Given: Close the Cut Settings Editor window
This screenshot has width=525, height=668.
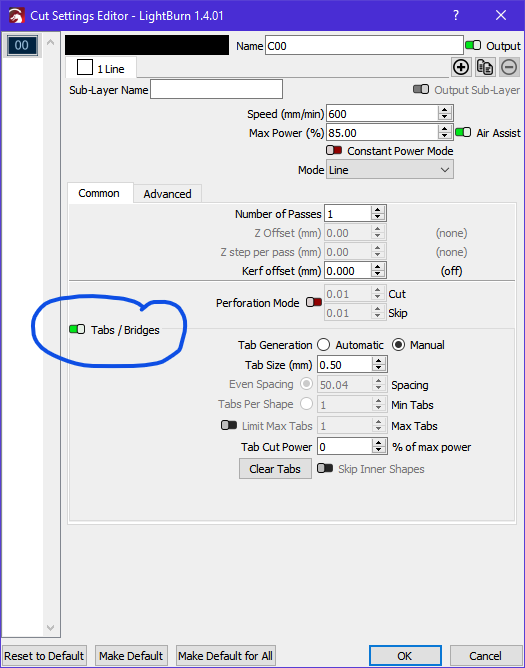Looking at the screenshot, I should pyautogui.click(x=501, y=15).
